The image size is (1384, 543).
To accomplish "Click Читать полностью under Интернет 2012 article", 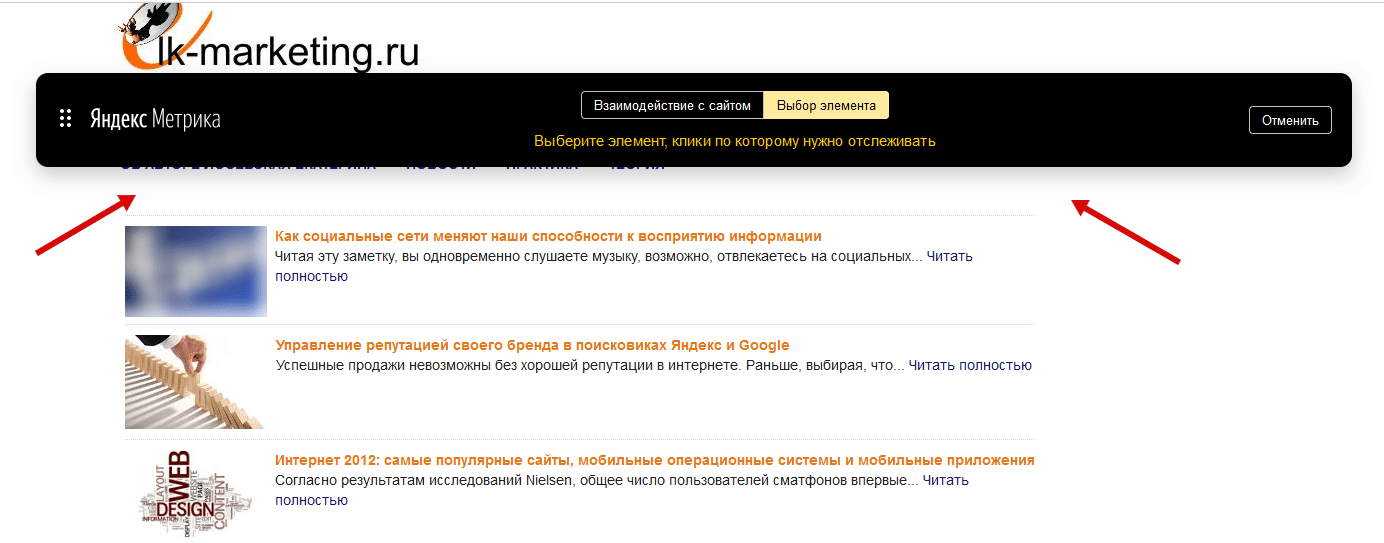I will [311, 500].
